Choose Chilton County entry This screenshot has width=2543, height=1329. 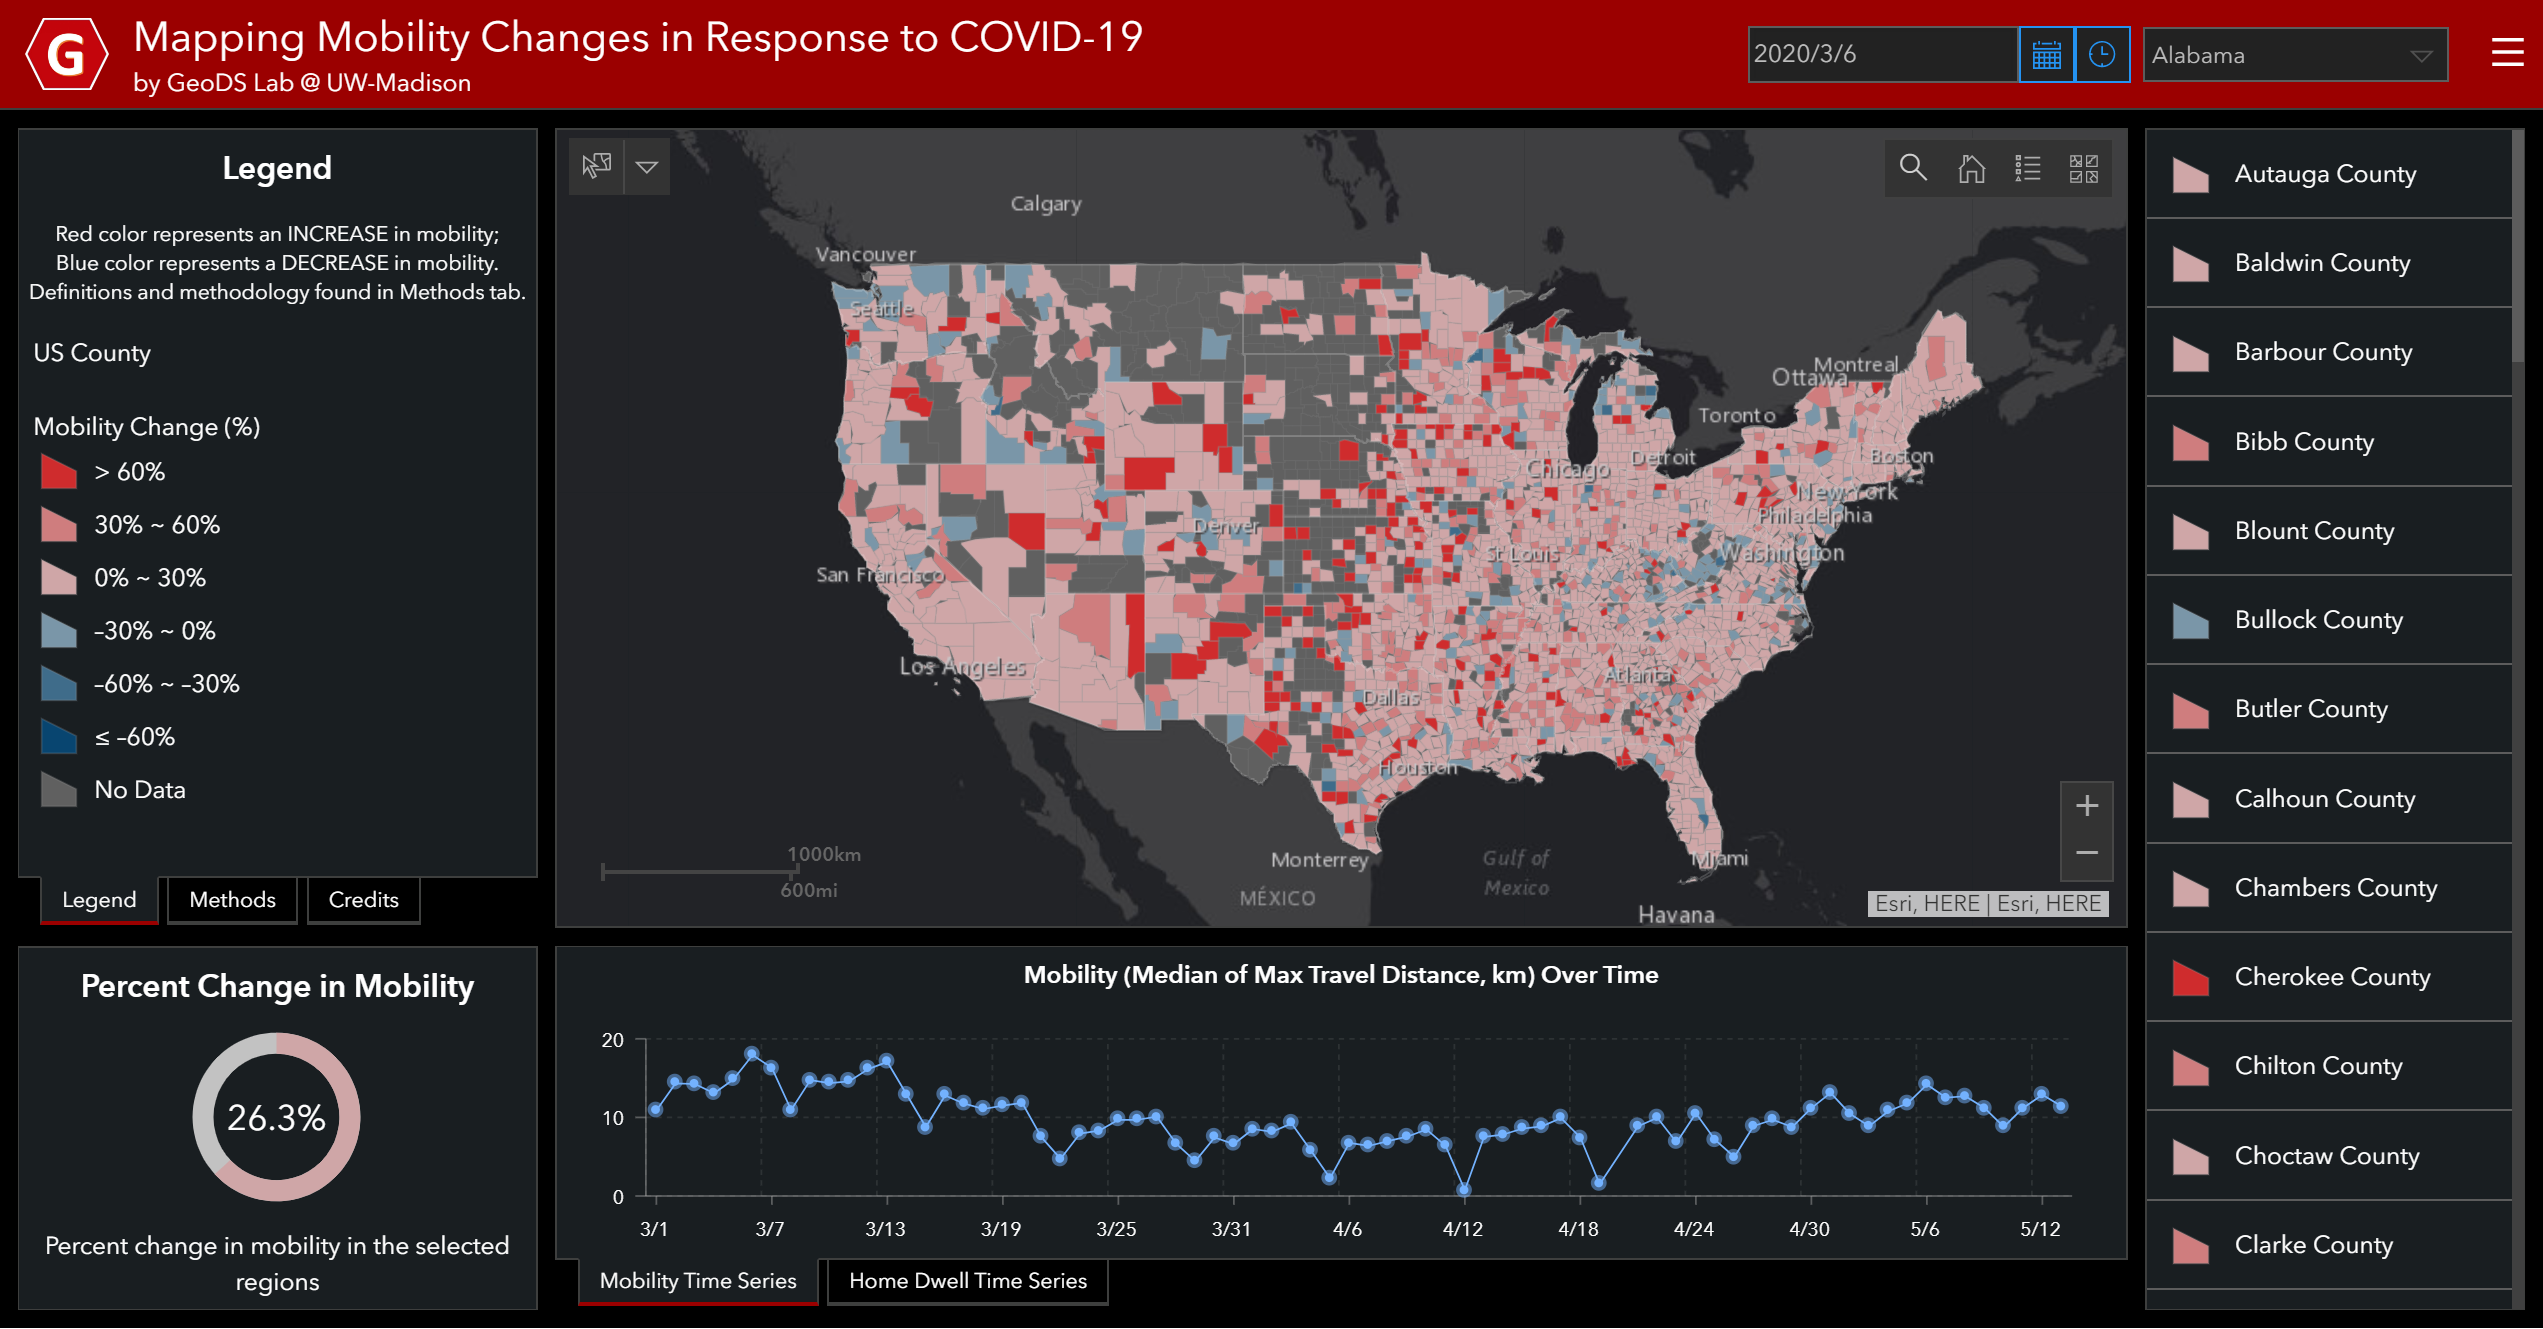pyautogui.click(x=2328, y=1066)
